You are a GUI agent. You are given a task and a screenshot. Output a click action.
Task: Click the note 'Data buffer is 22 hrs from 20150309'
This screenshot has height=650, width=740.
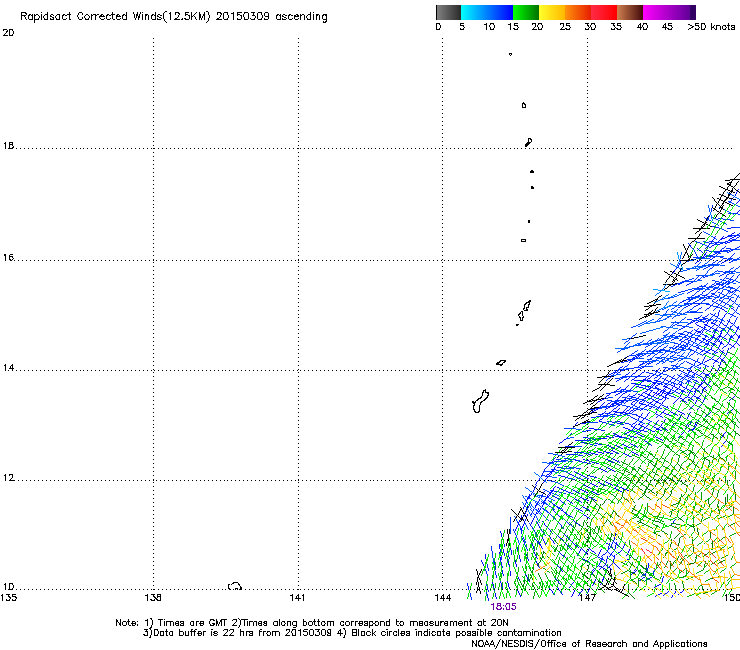242,633
